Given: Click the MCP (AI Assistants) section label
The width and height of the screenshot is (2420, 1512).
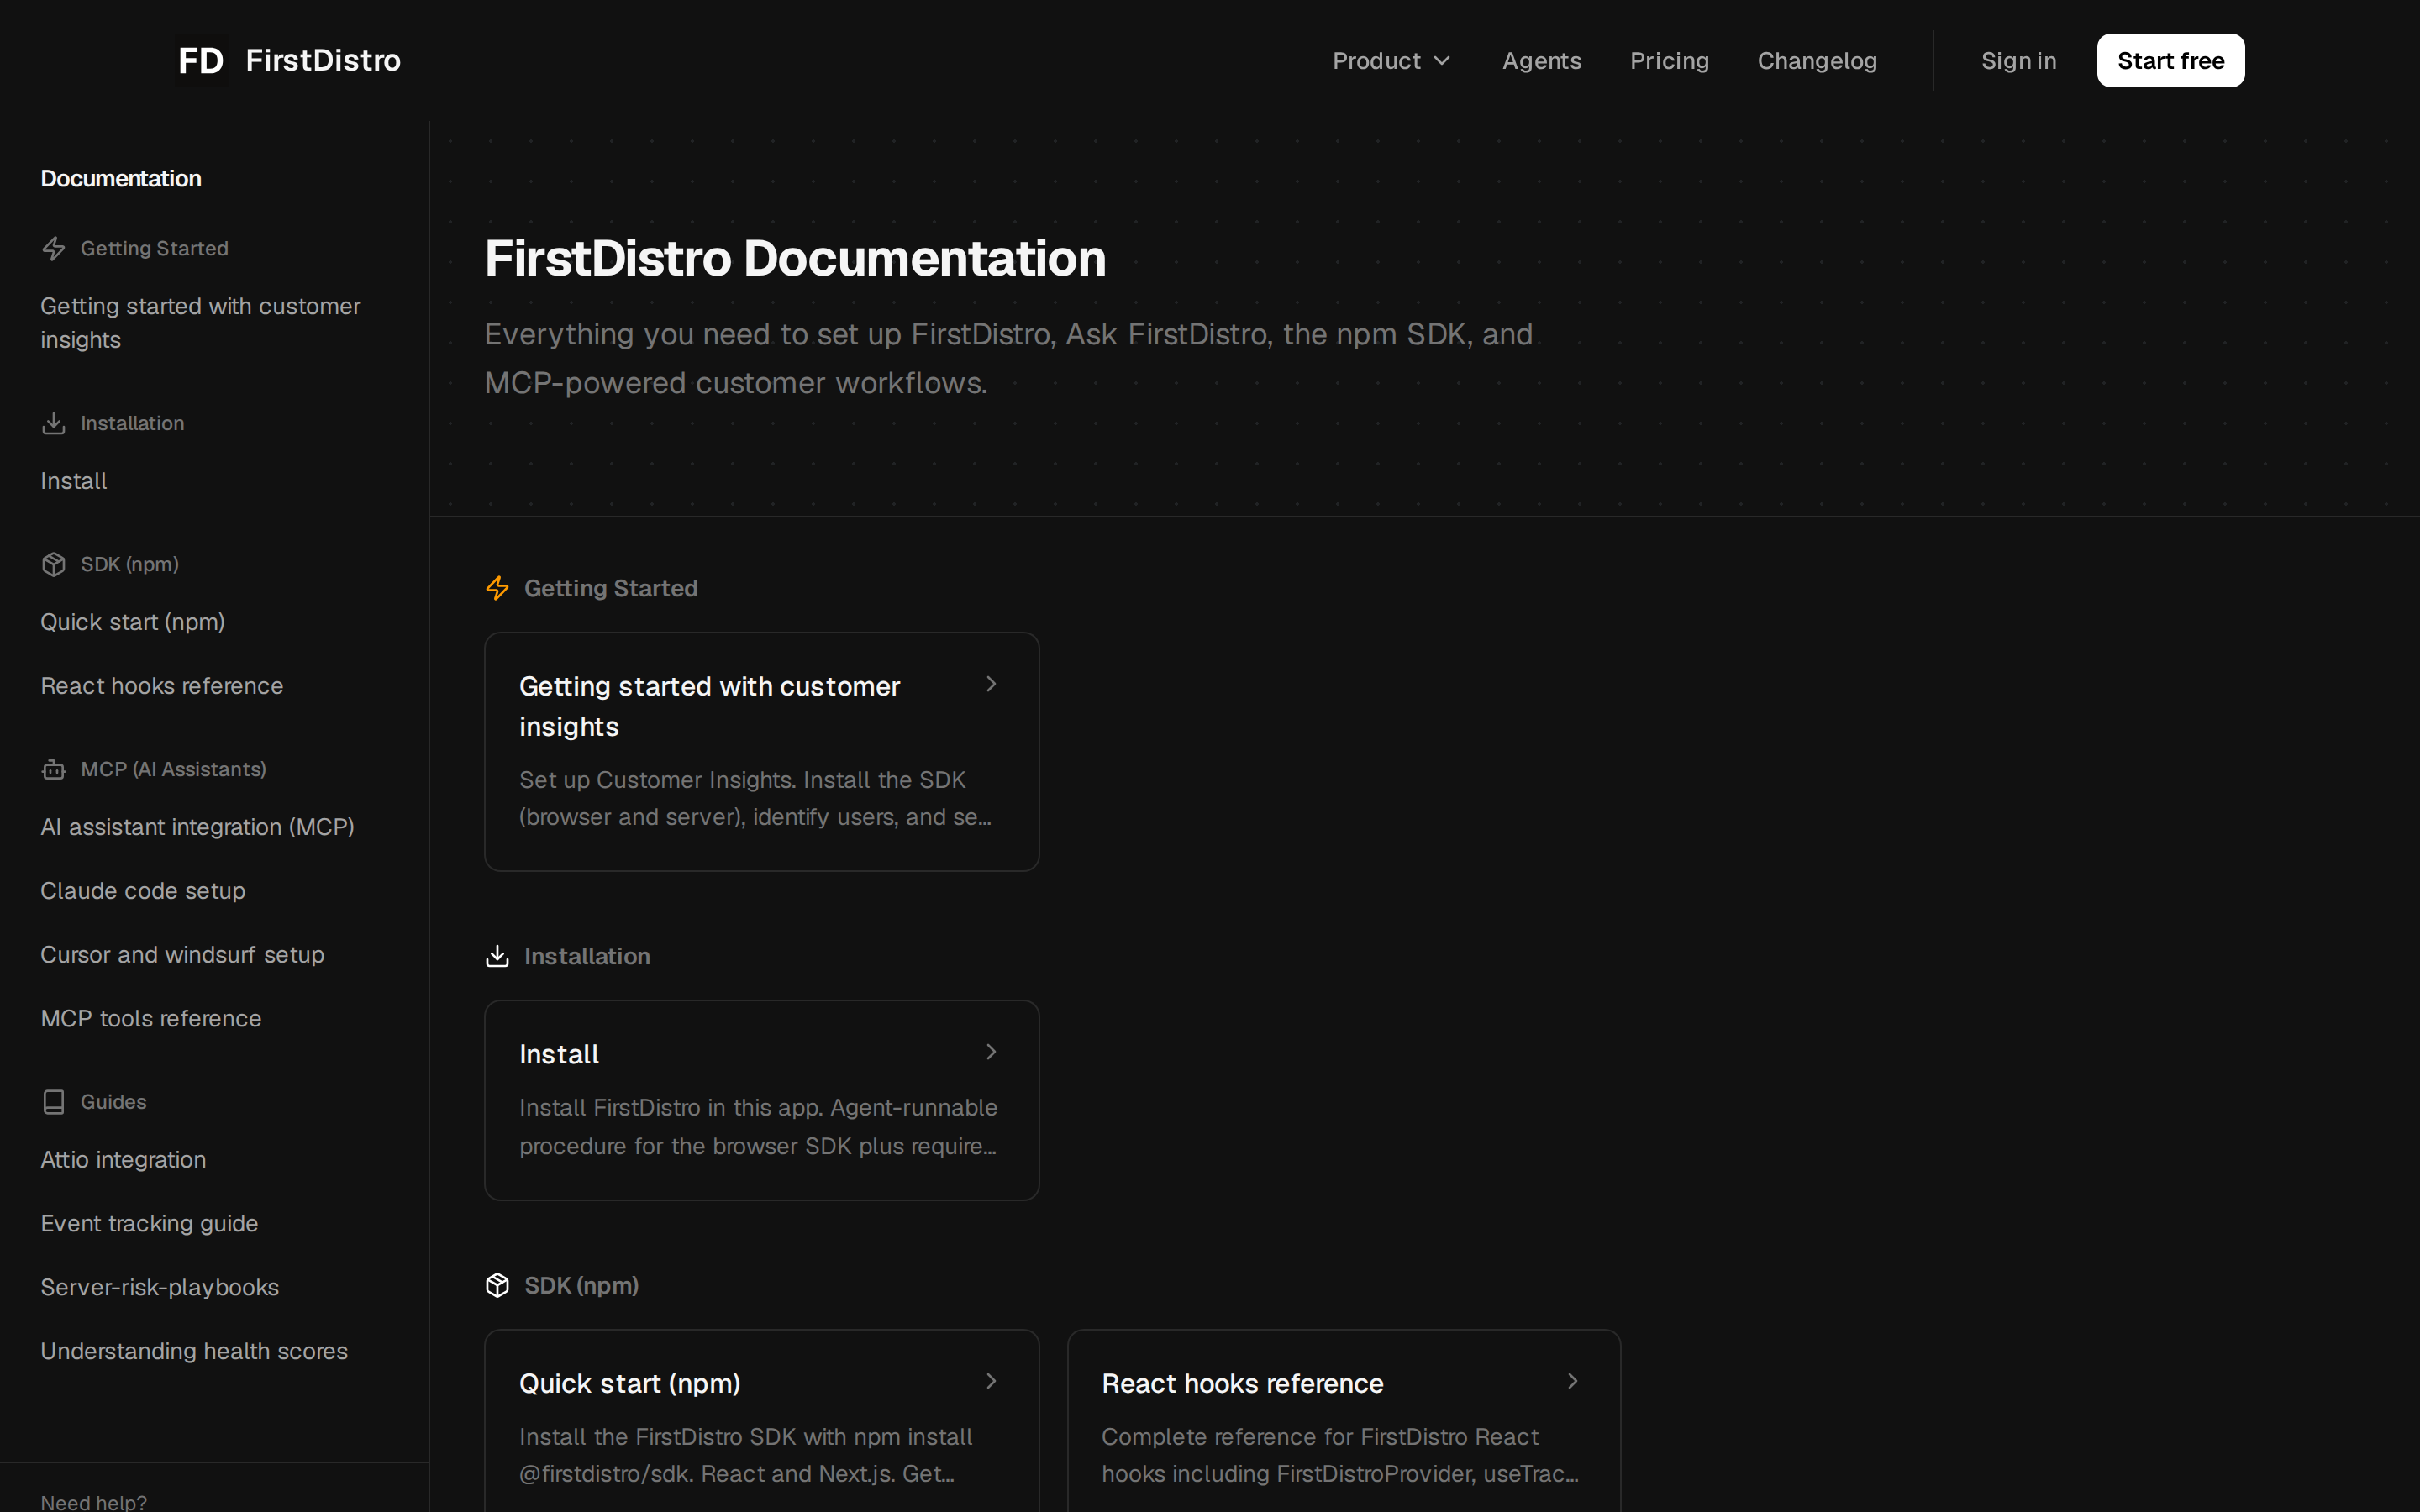Looking at the screenshot, I should click(x=173, y=770).
